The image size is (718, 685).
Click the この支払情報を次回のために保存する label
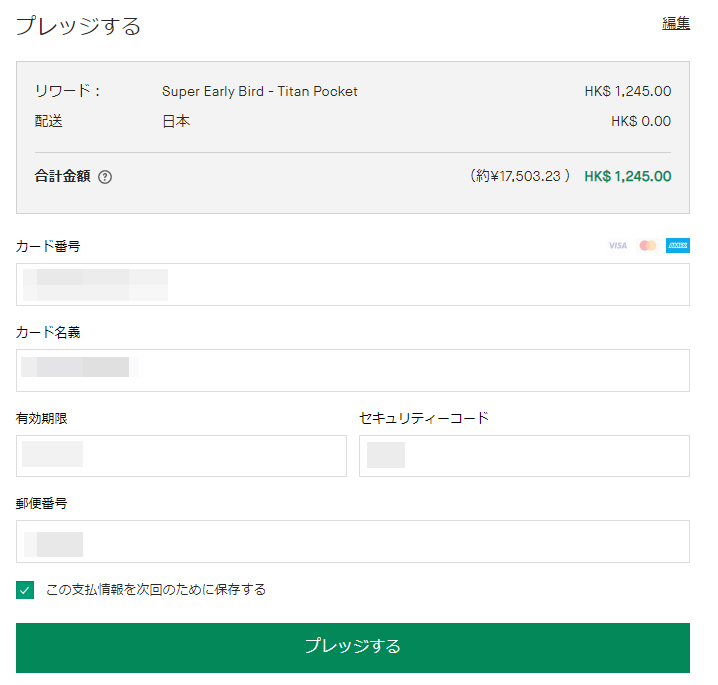[156, 590]
